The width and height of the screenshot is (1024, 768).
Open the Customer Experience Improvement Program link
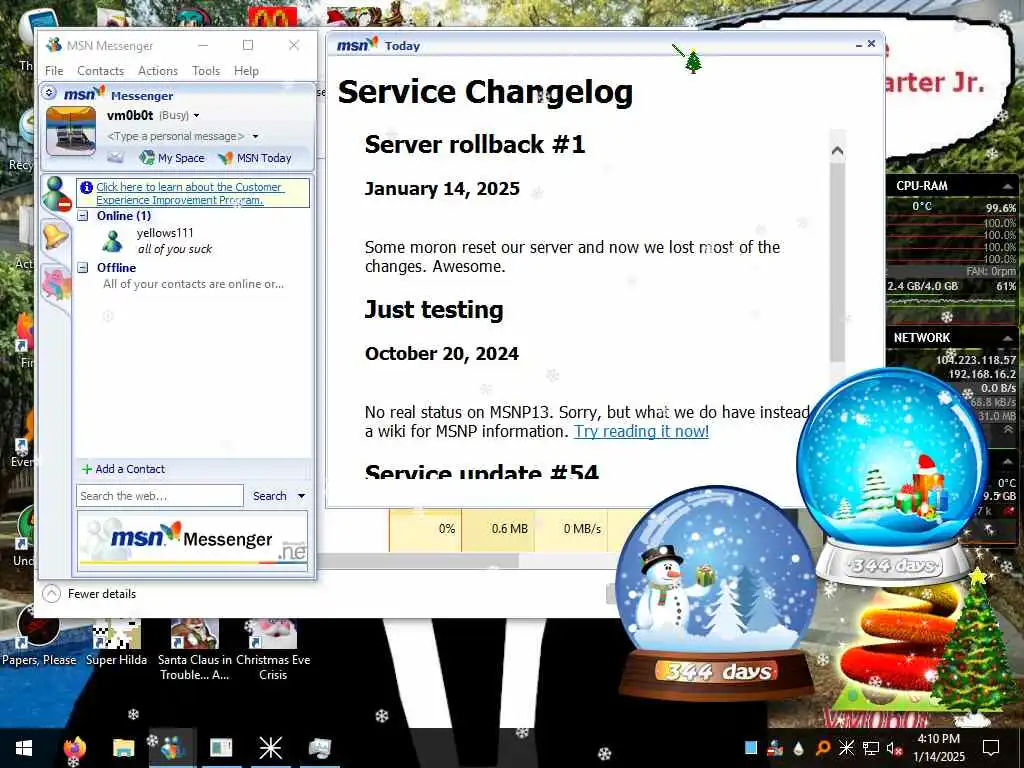click(189, 193)
